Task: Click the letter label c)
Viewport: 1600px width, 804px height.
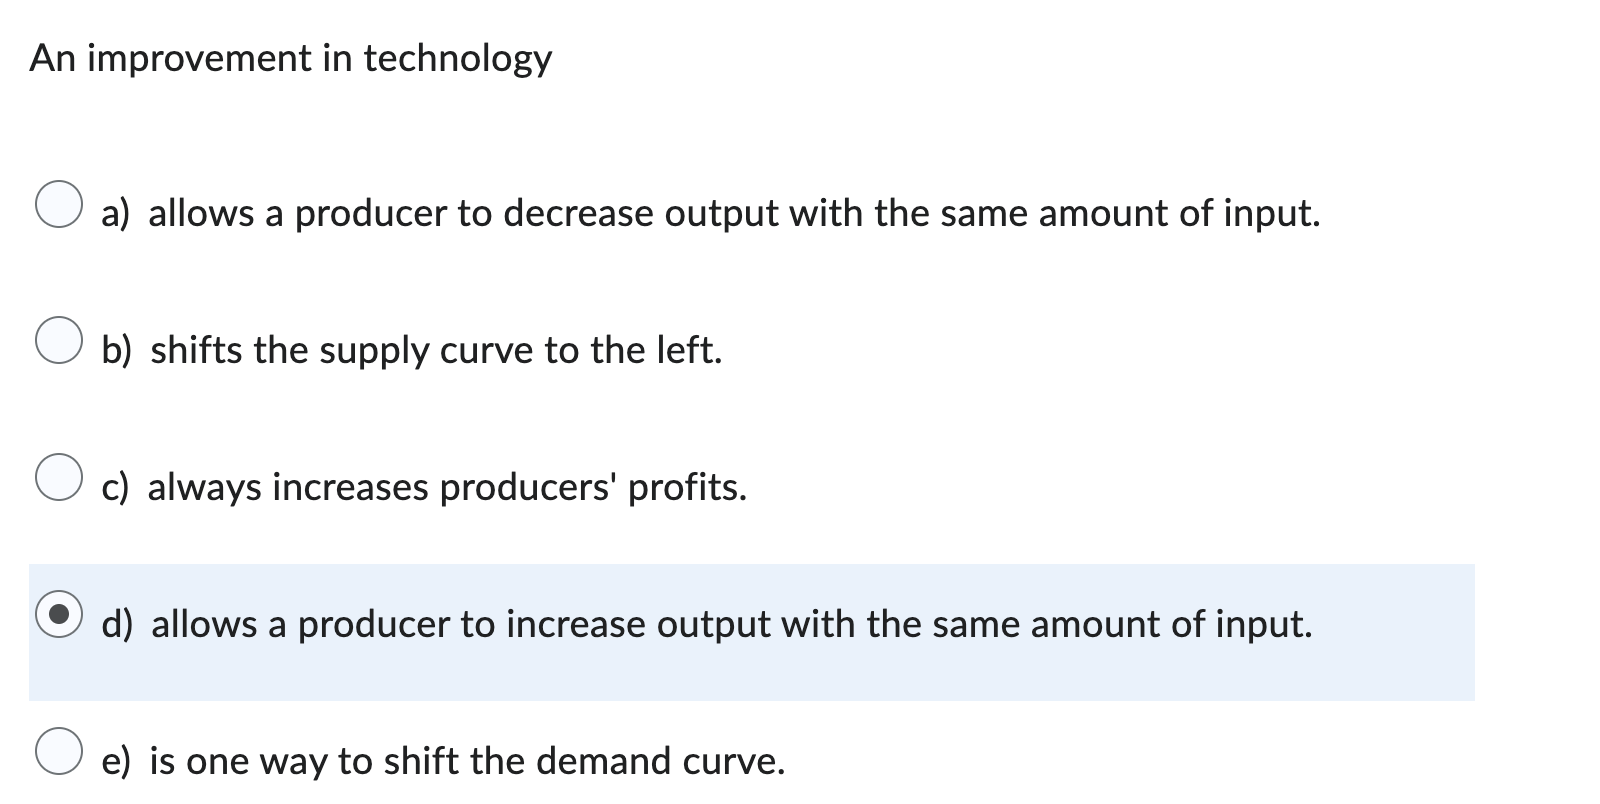Action: point(116,489)
